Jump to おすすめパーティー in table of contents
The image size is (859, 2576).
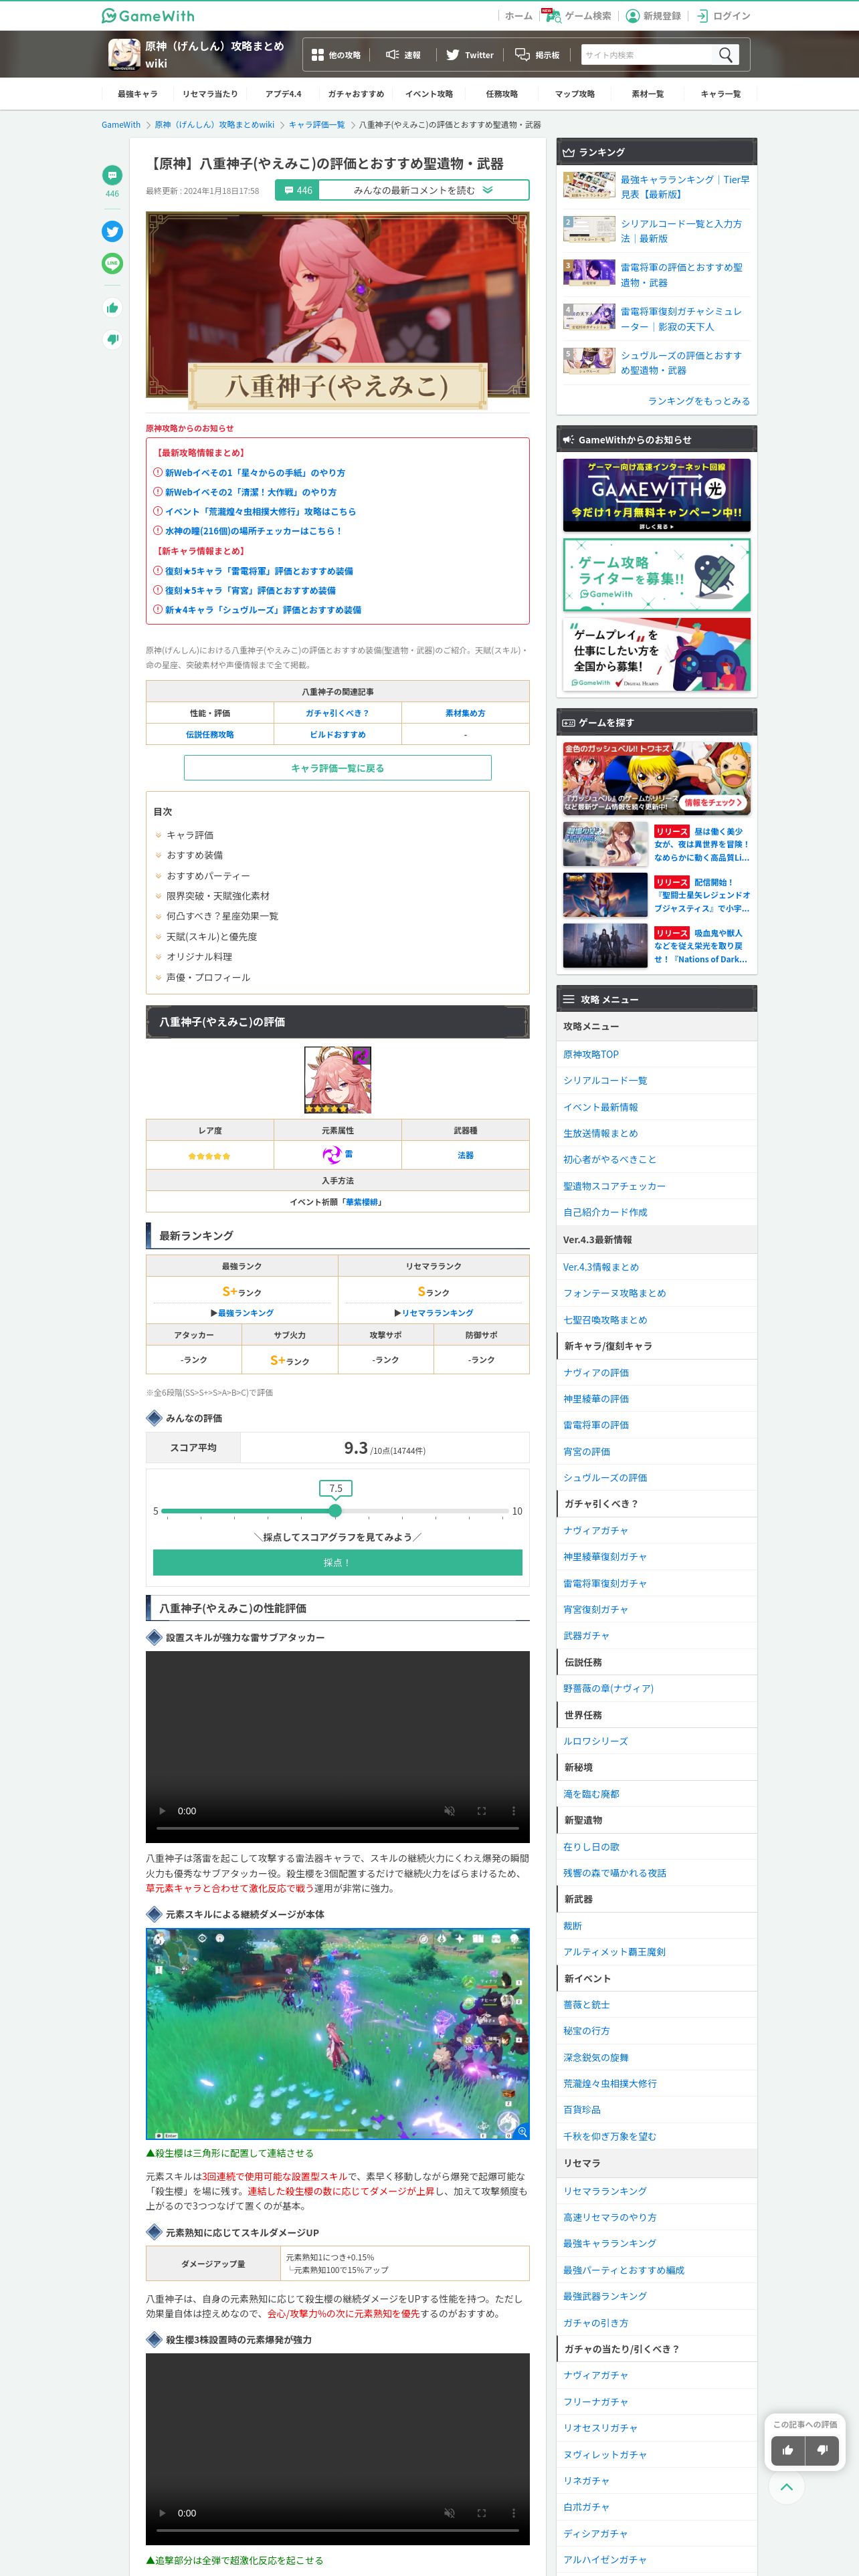[x=208, y=876]
